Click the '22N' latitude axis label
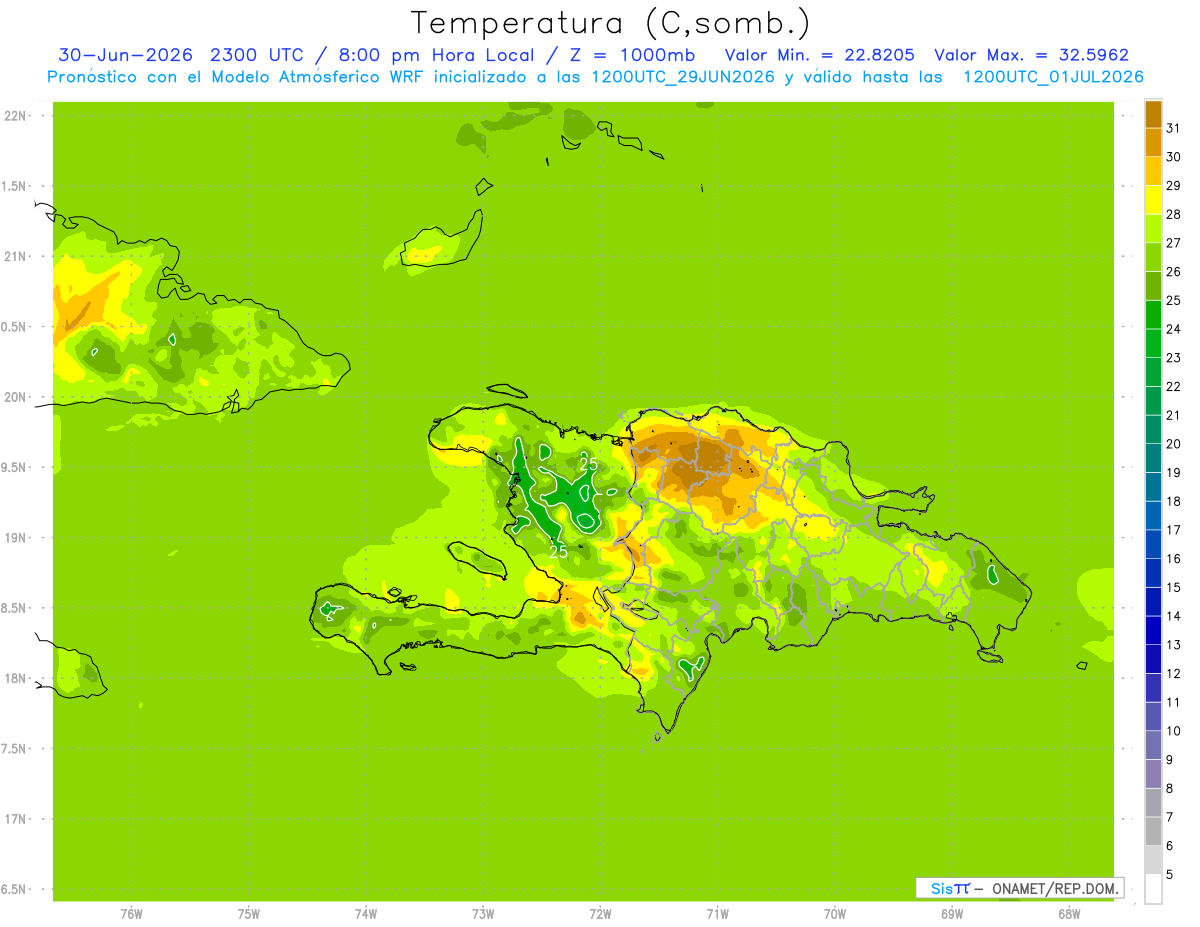1200x927 pixels. point(14,116)
